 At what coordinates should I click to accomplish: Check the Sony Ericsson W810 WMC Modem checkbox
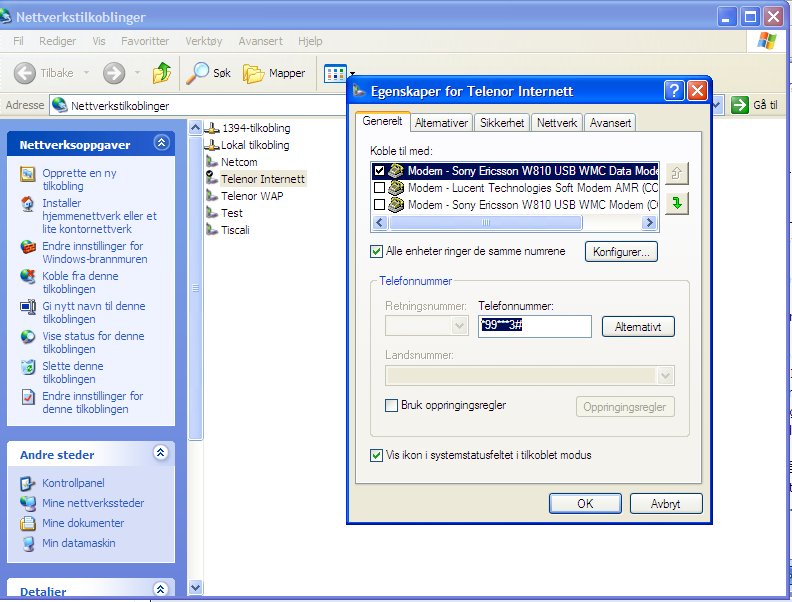click(379, 205)
